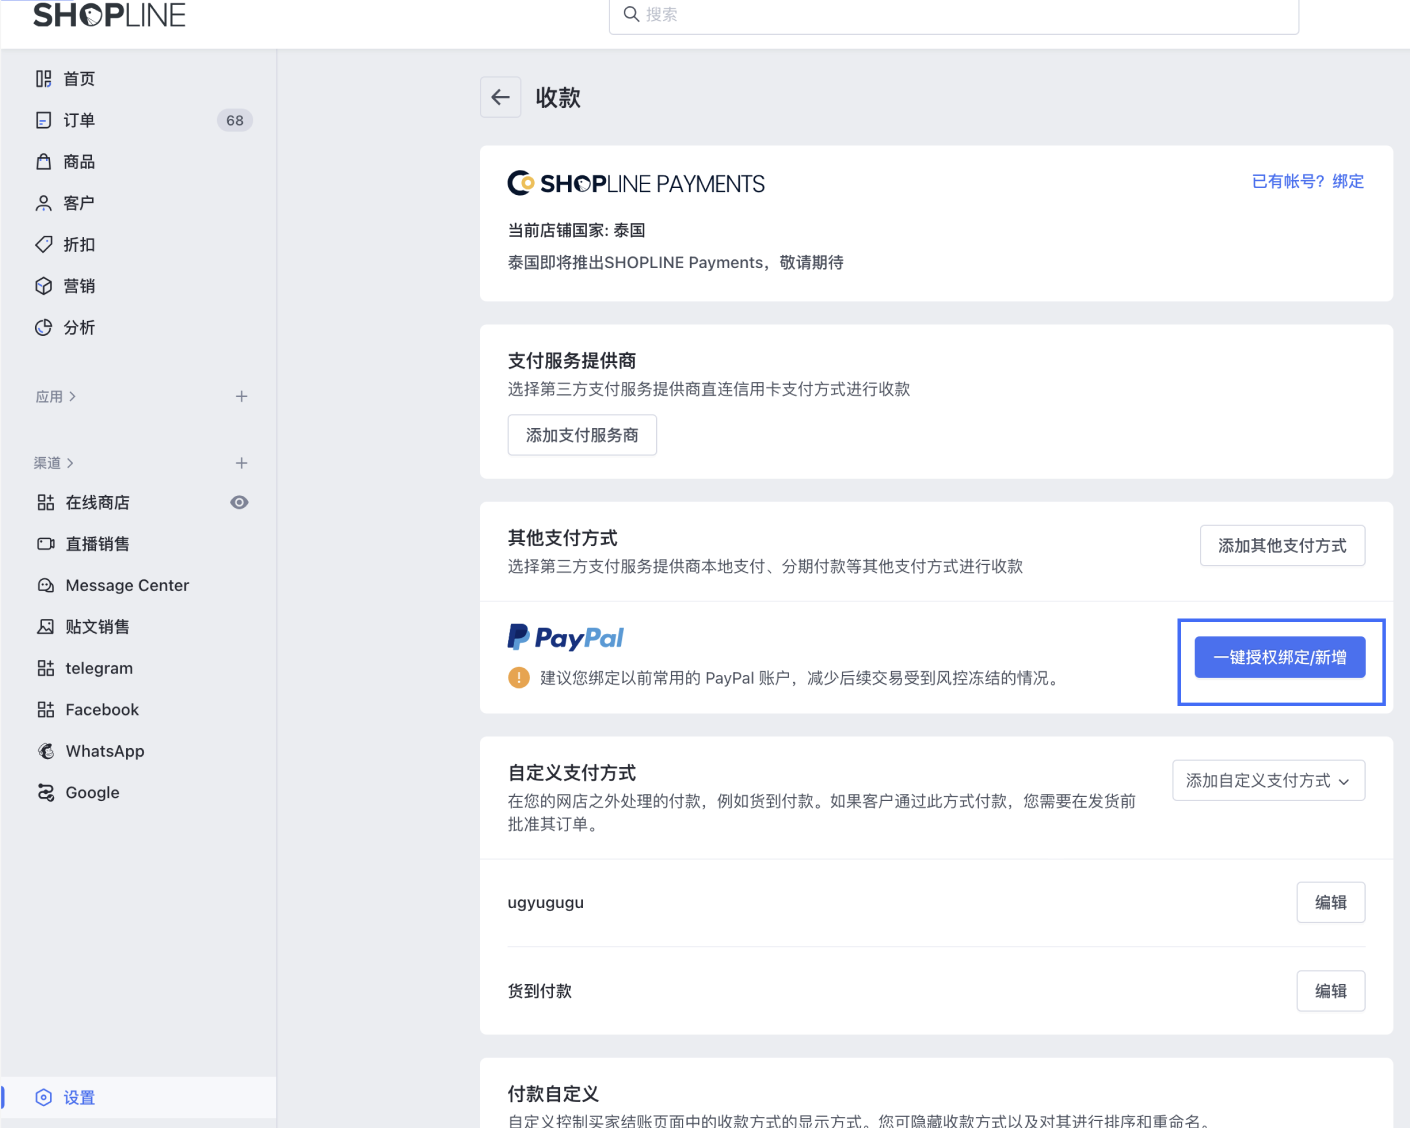The image size is (1410, 1128).
Task: Expand the 应用 section chevron
Action: point(72,397)
